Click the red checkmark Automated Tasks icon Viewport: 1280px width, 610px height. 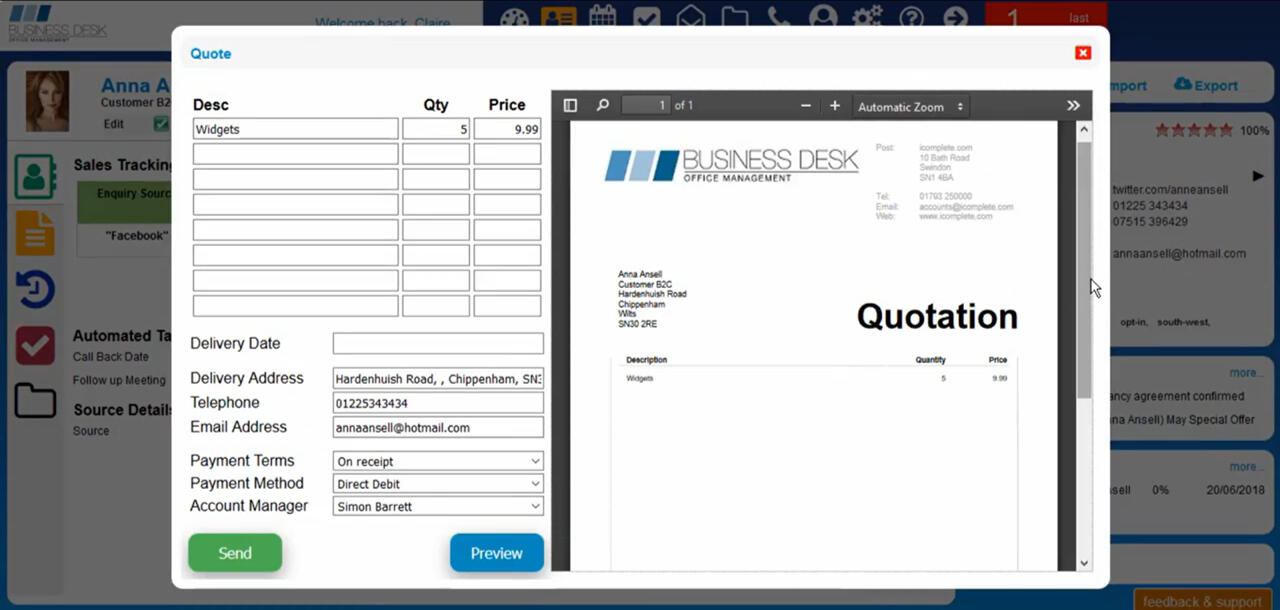coord(36,345)
